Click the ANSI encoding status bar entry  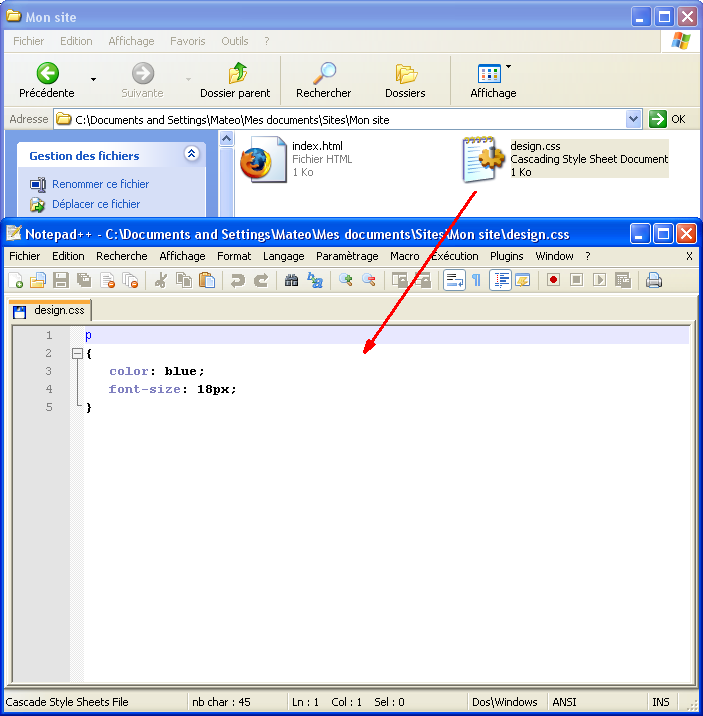tap(564, 702)
